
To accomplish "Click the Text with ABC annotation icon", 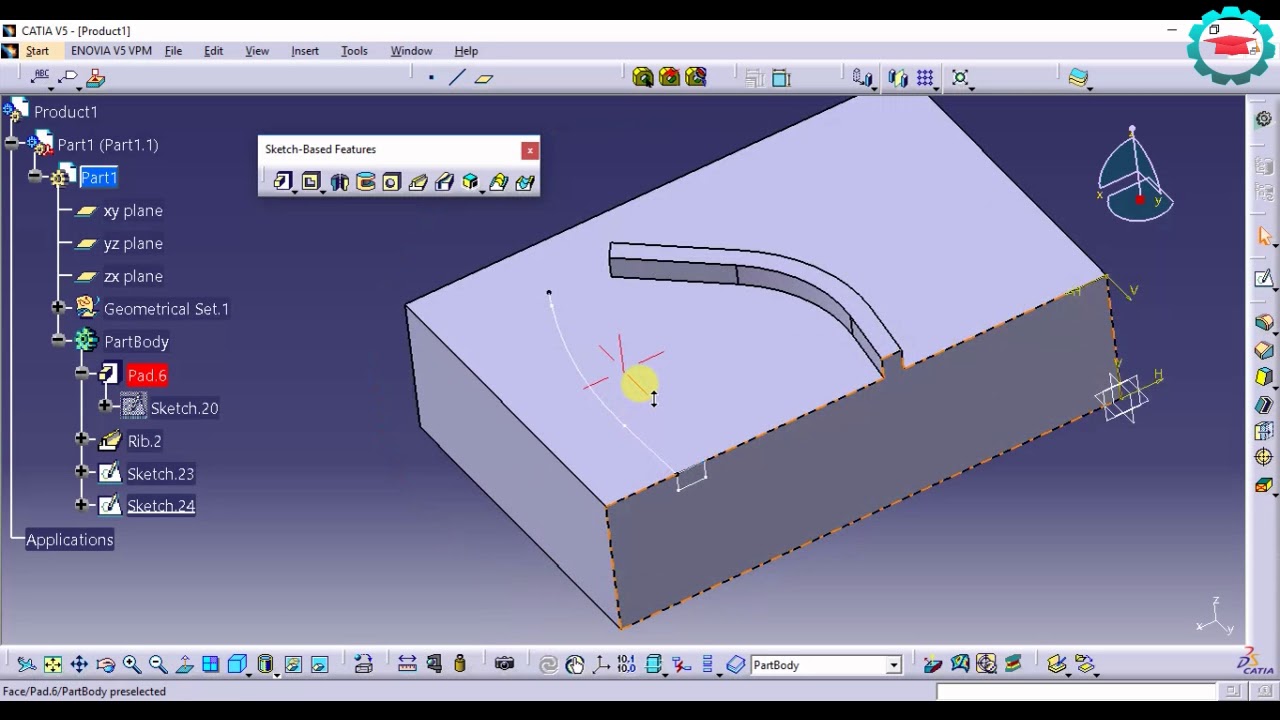I will (x=42, y=78).
